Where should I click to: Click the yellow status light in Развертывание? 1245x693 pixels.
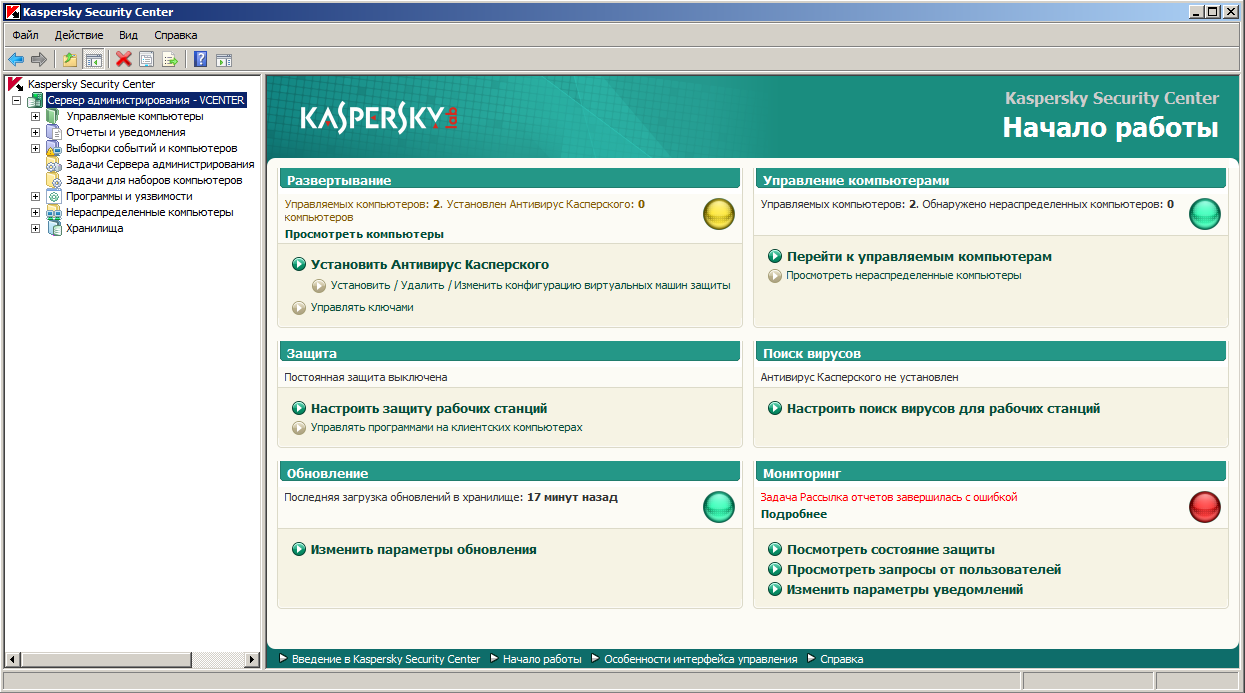(x=719, y=214)
